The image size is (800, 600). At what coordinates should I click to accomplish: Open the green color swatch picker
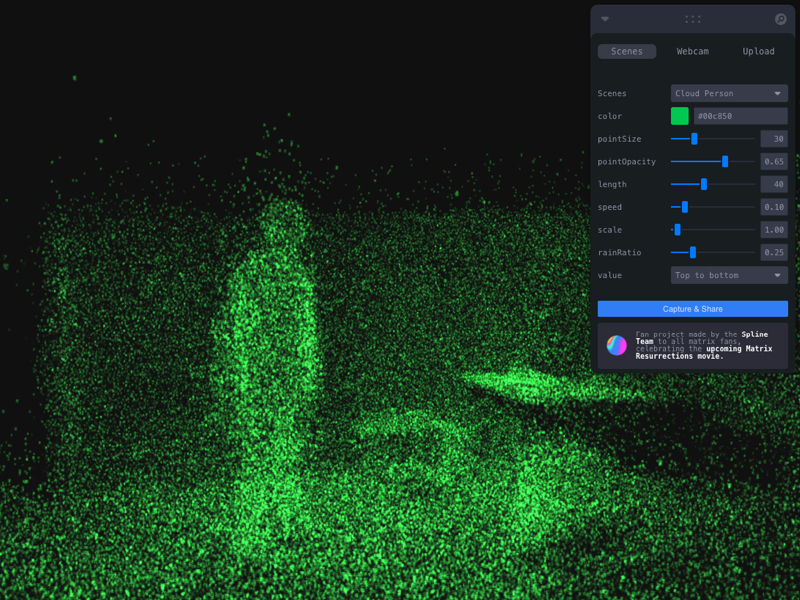pyautogui.click(x=680, y=116)
